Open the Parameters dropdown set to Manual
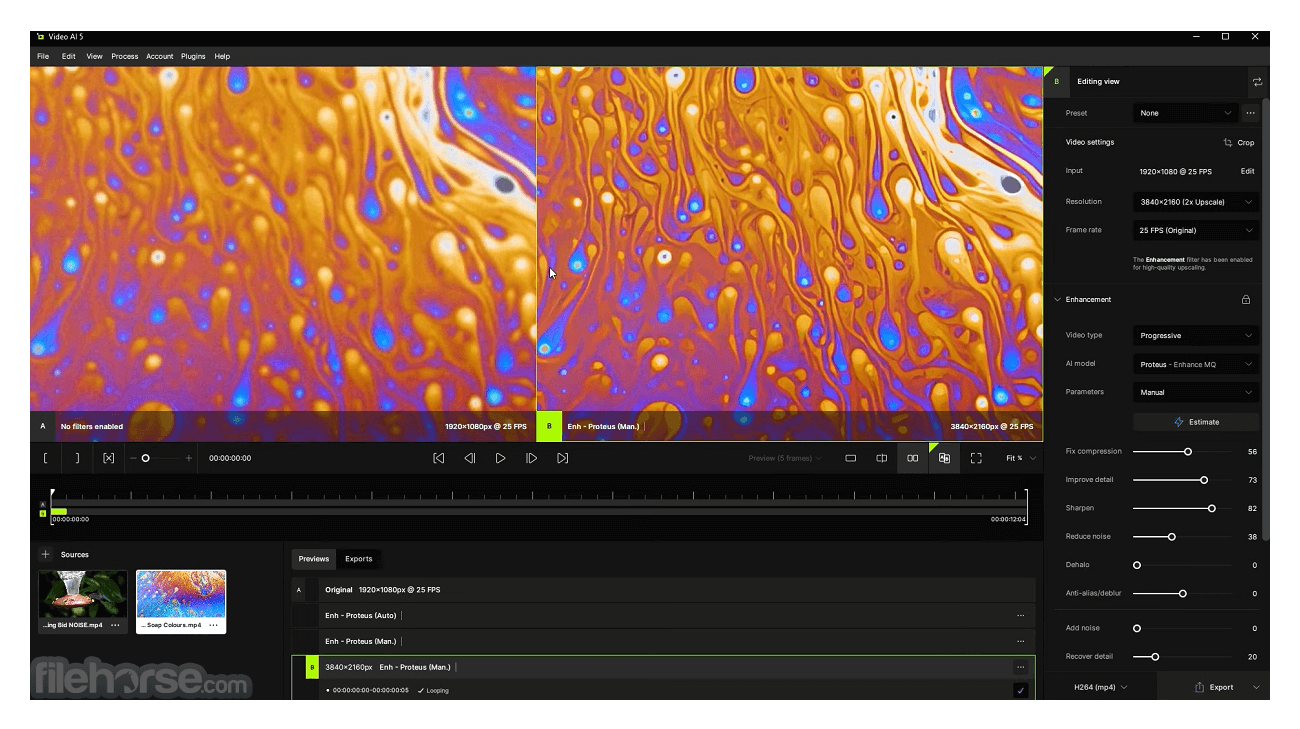Viewport: 1300px width, 729px height. [x=1196, y=392]
